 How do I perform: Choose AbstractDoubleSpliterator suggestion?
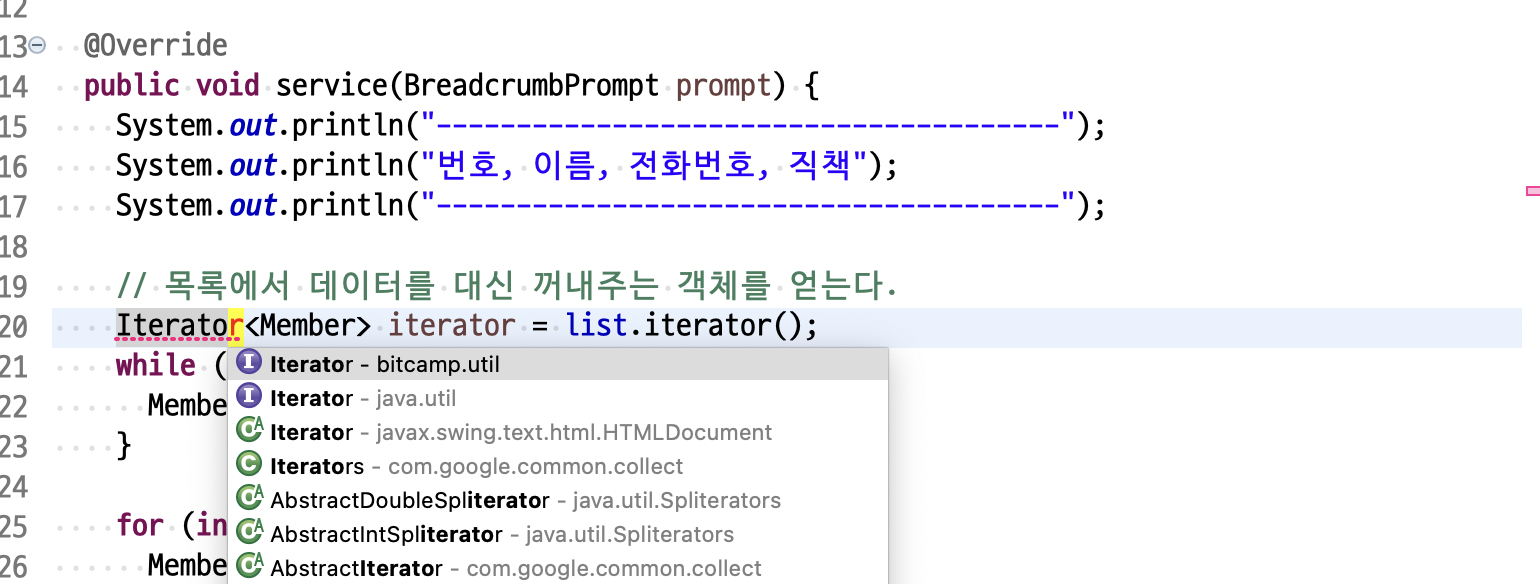(558, 500)
